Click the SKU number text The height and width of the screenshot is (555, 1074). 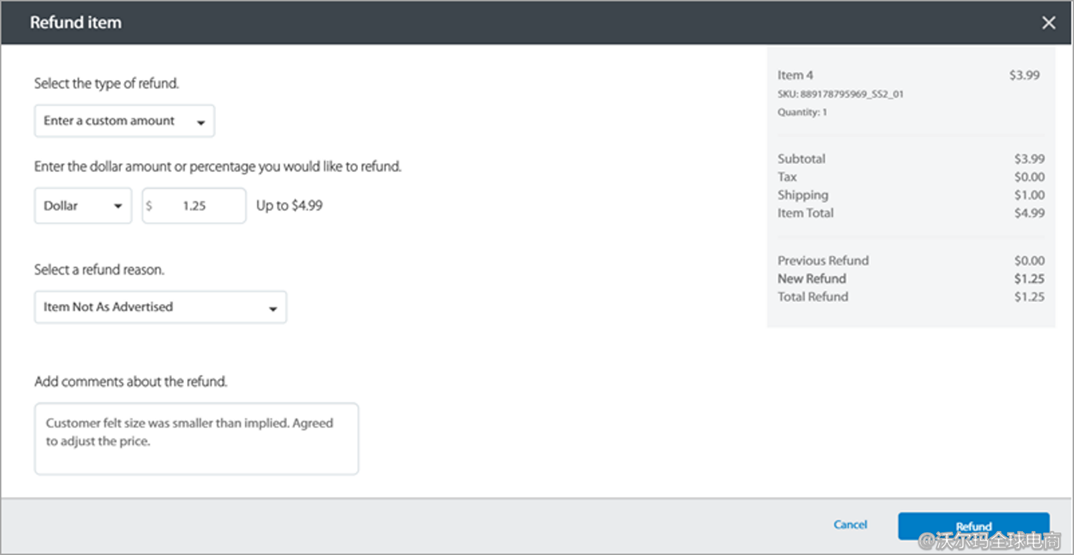(841, 94)
